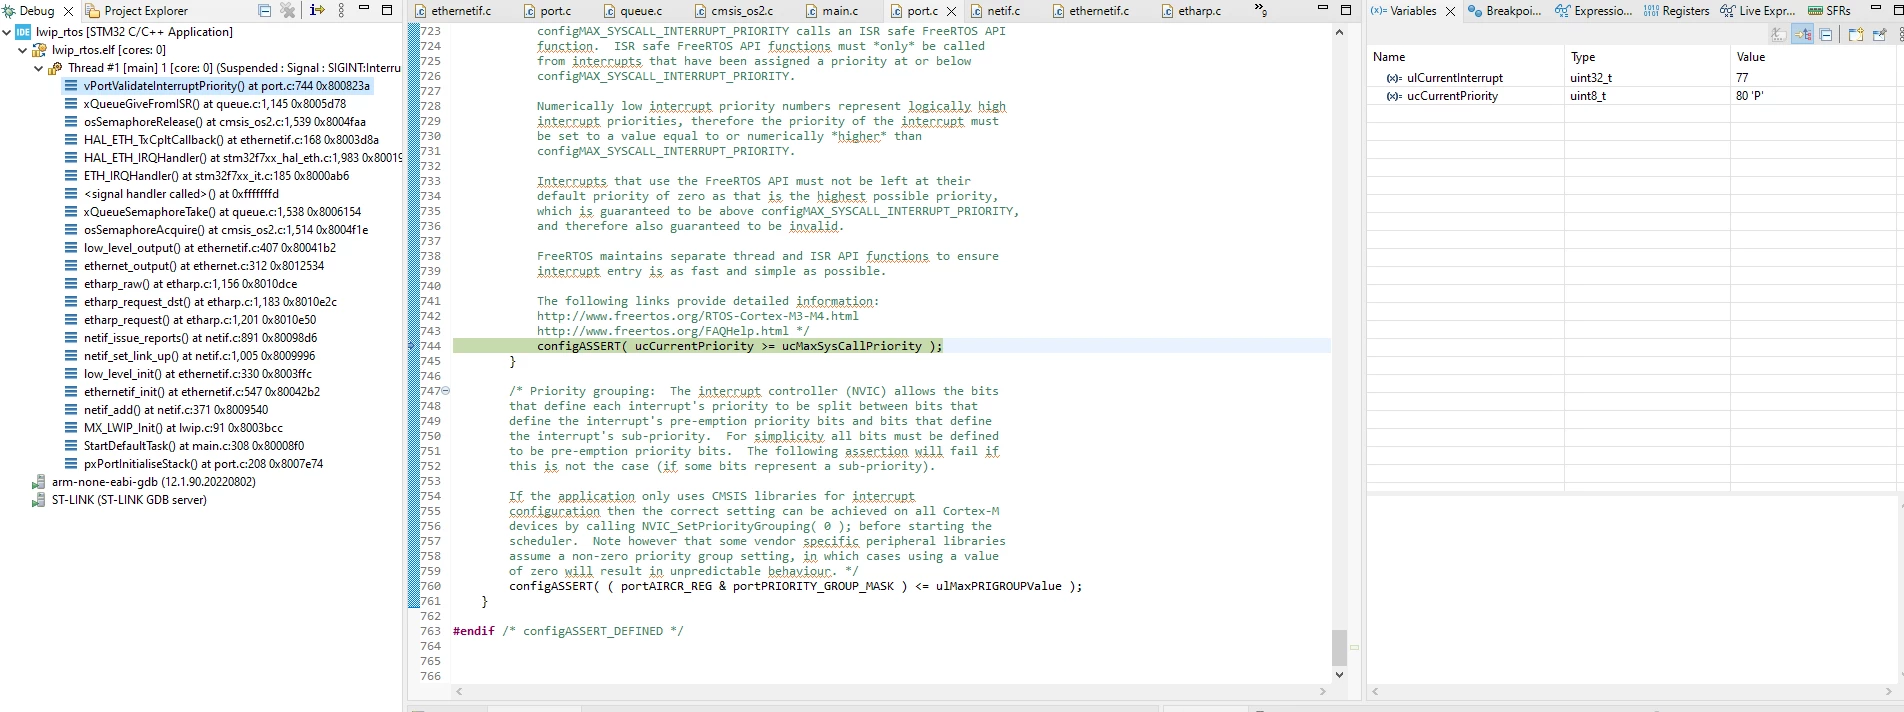Toggle Show Type Names in Variables toolbar
1904x712 pixels.
point(1778,34)
